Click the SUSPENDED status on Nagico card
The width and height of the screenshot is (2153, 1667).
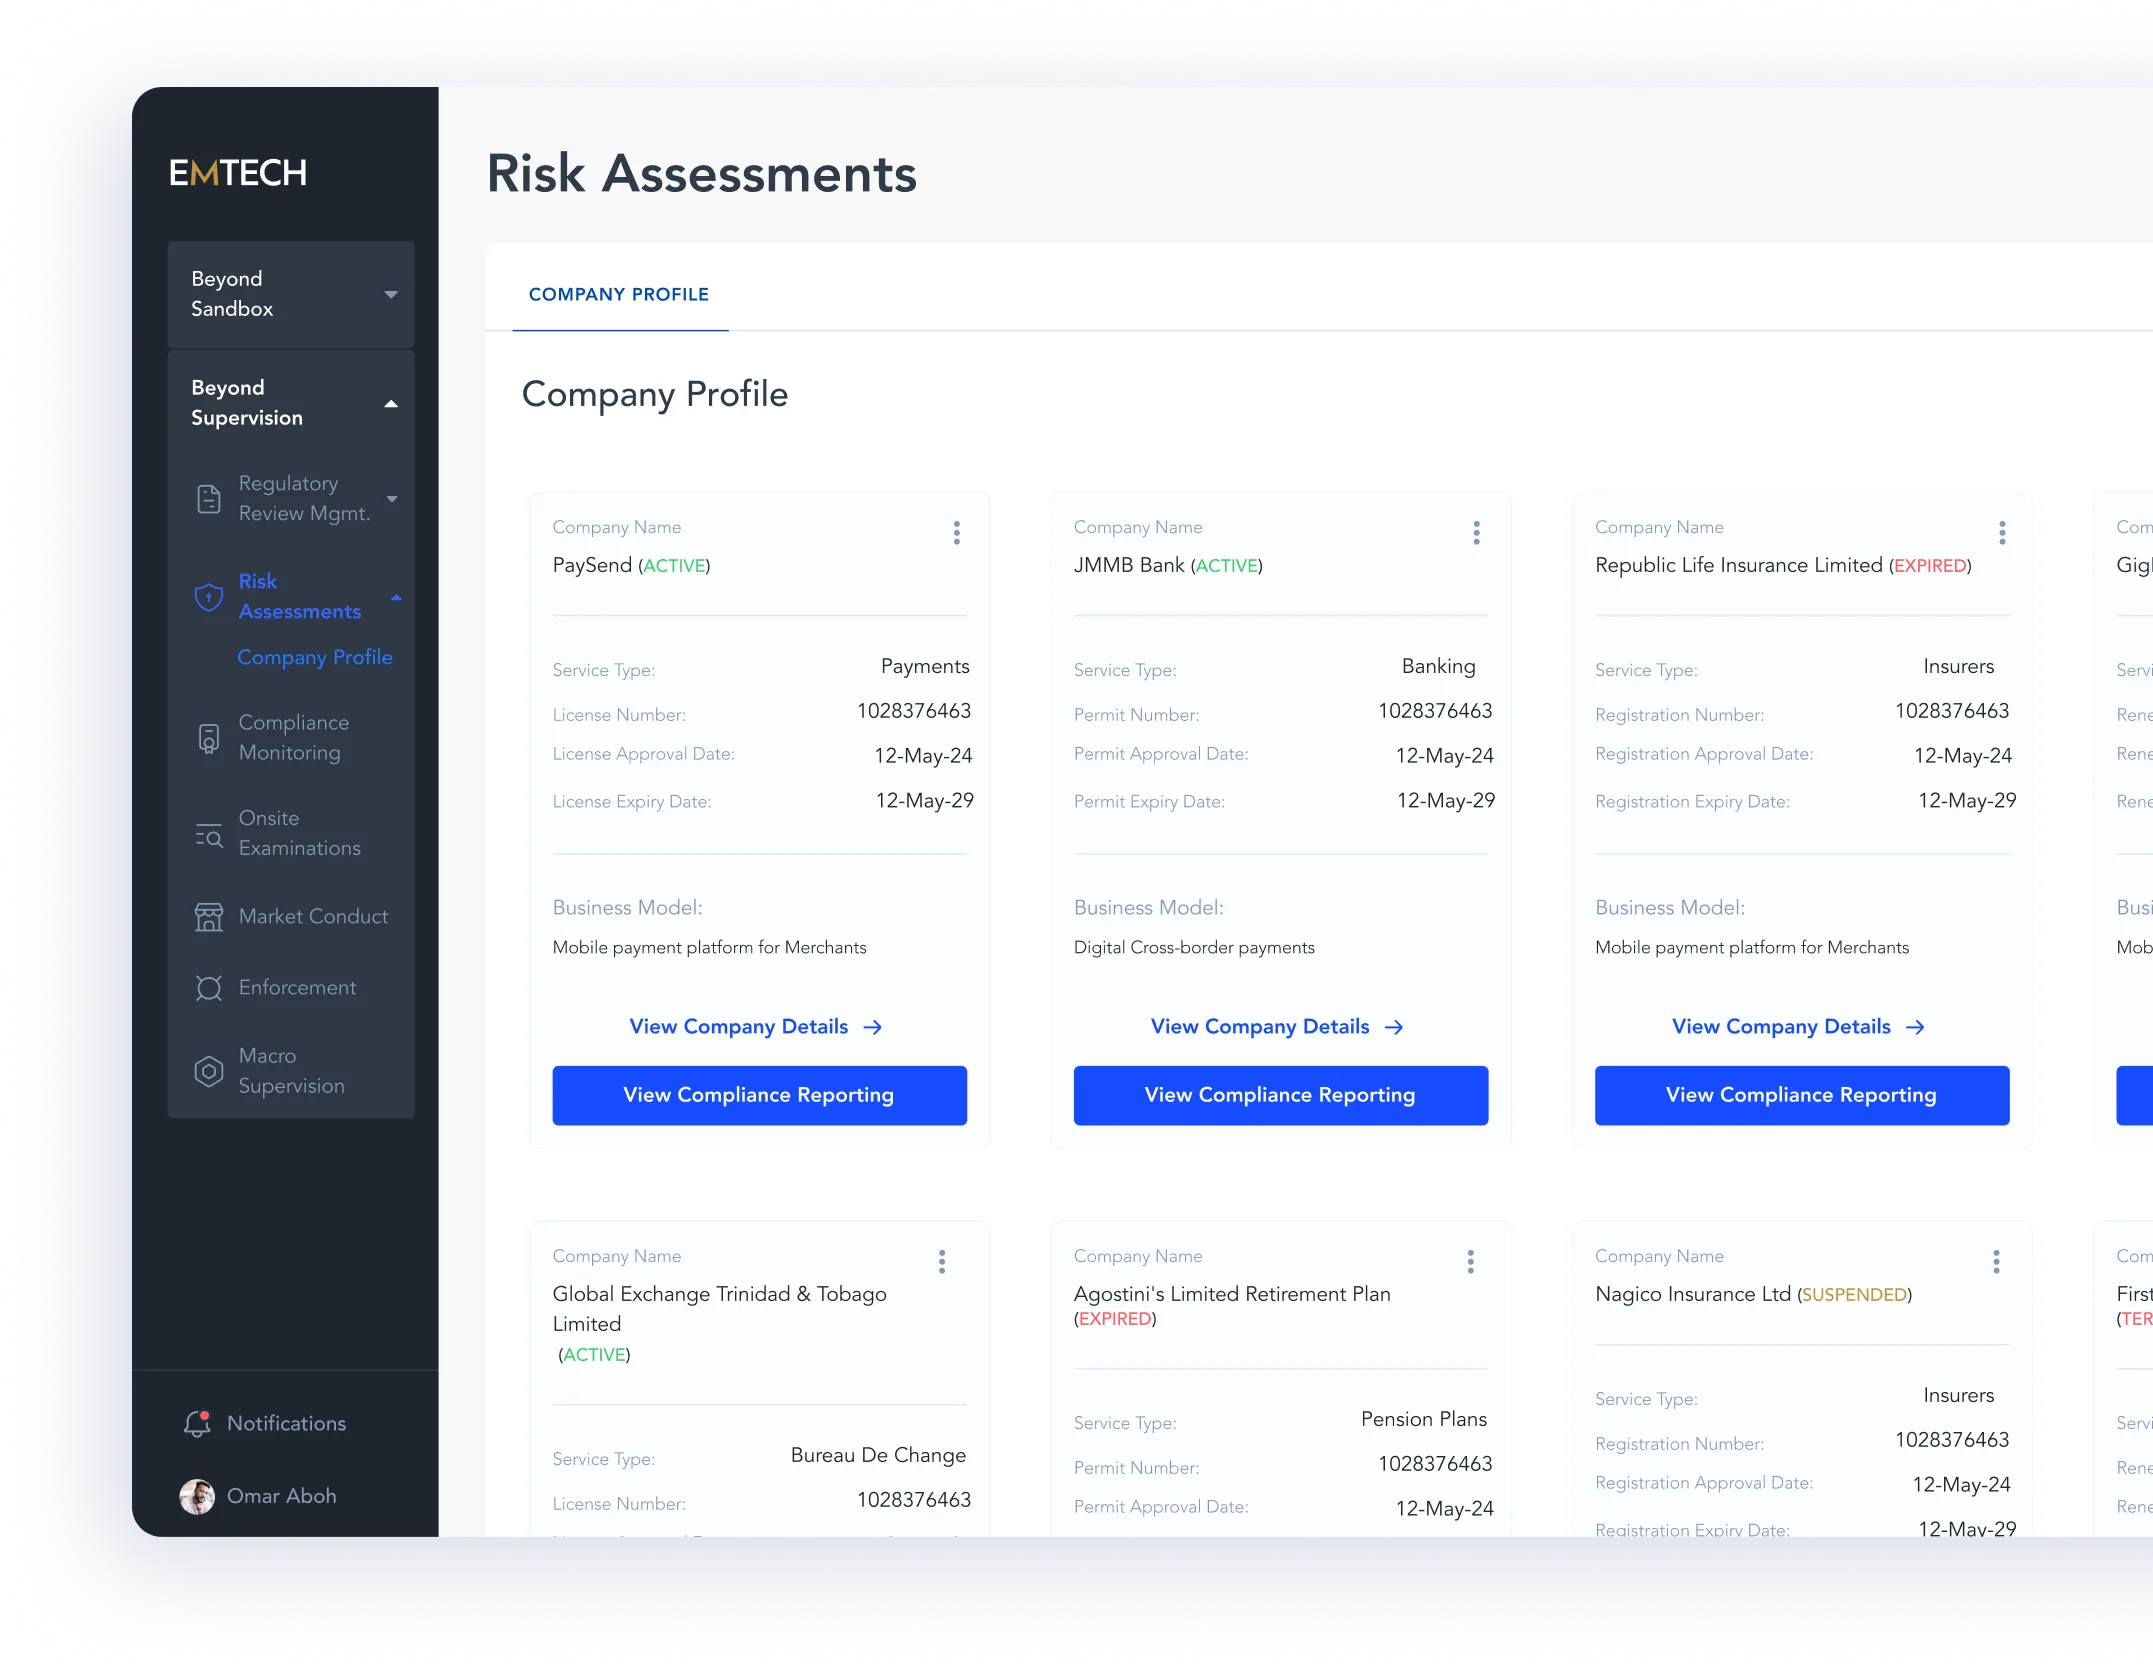pos(1854,1295)
